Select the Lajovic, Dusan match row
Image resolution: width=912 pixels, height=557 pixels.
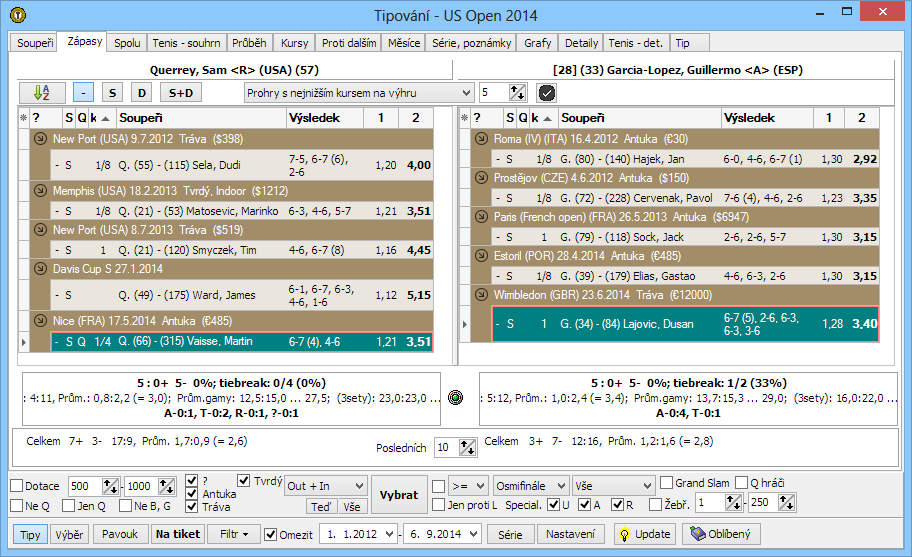[x=685, y=324]
